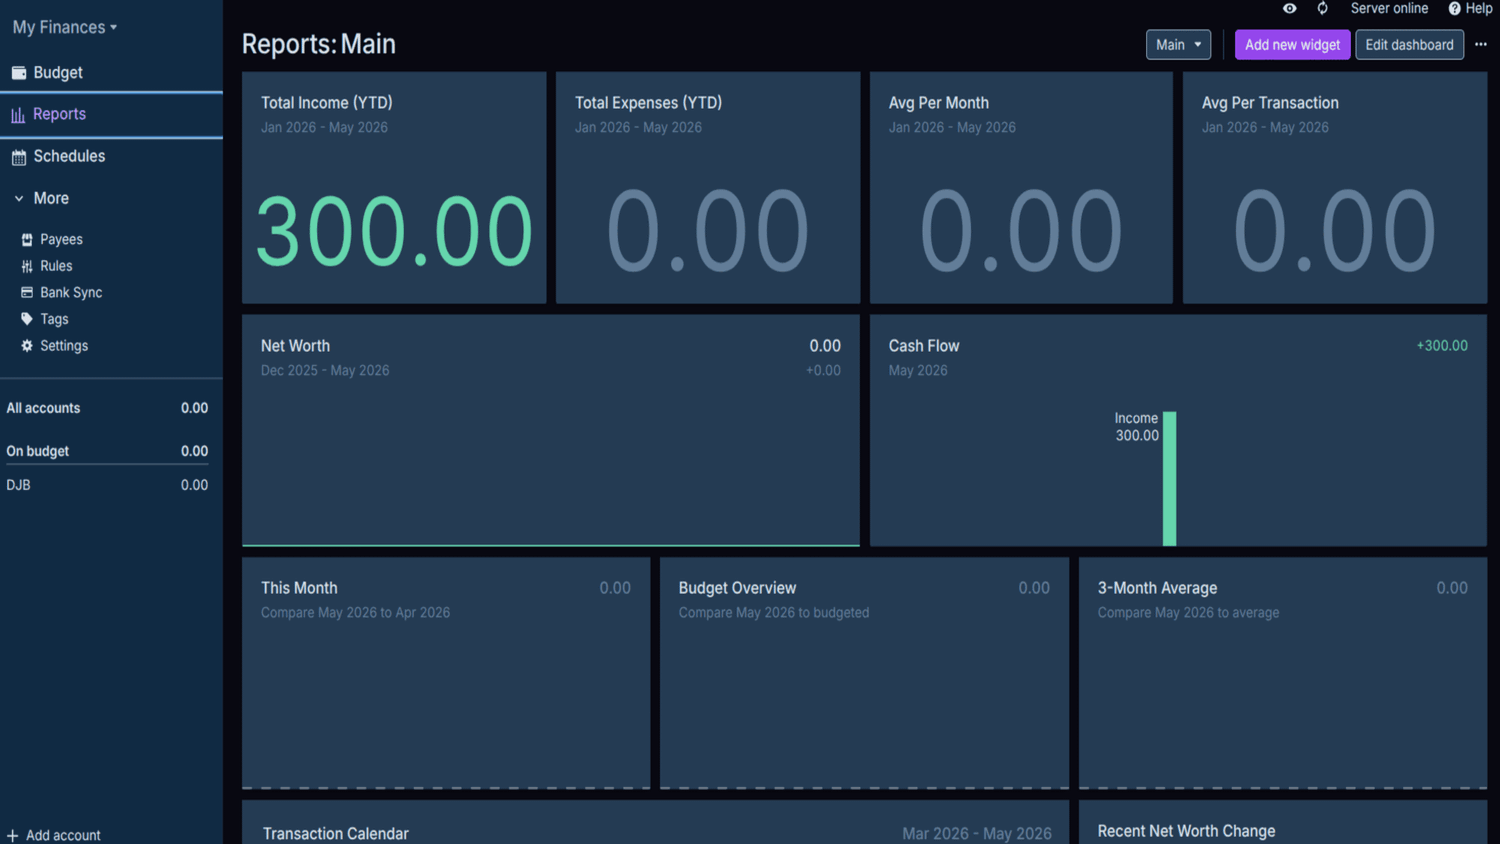Toggle privacy mode with the eye icon
This screenshot has width=1500, height=844.
(1290, 9)
